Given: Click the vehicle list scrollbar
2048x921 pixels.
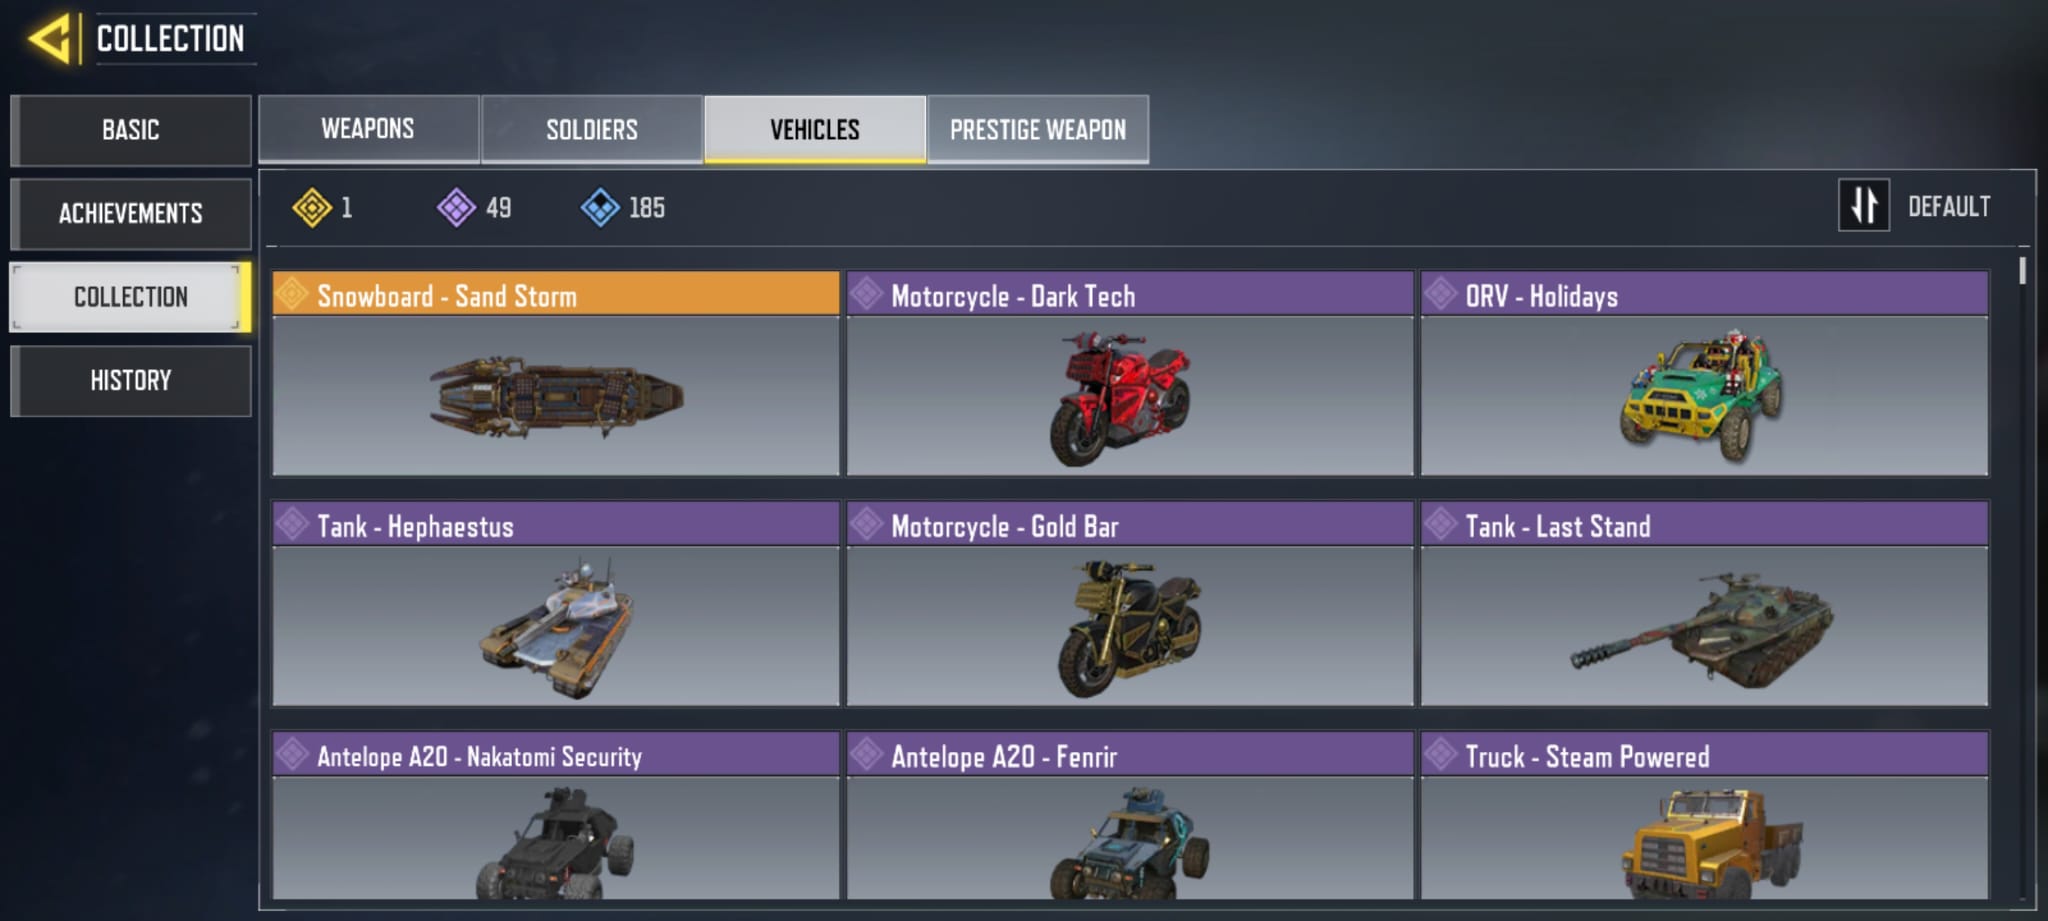Looking at the screenshot, I should click(2022, 272).
